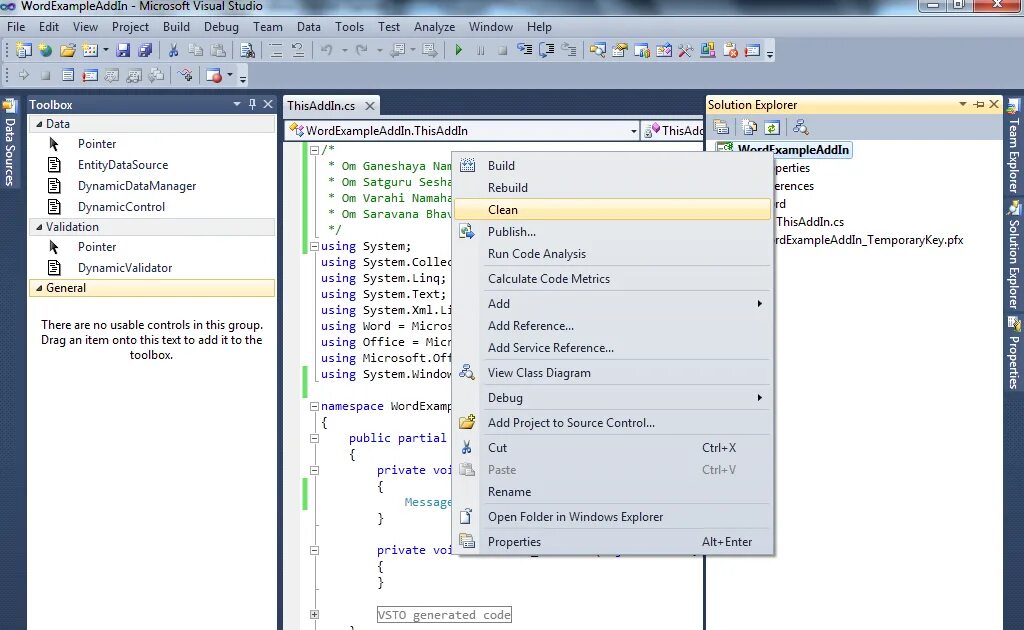Select Properties at context menu bottom
Screen dimensions: 1024x630
pyautogui.click(x=613, y=542)
